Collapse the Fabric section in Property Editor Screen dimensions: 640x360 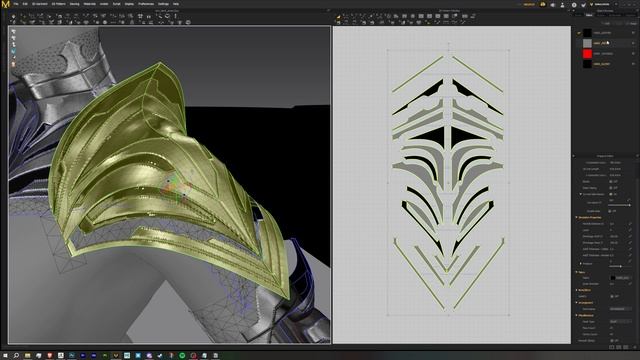576,272
